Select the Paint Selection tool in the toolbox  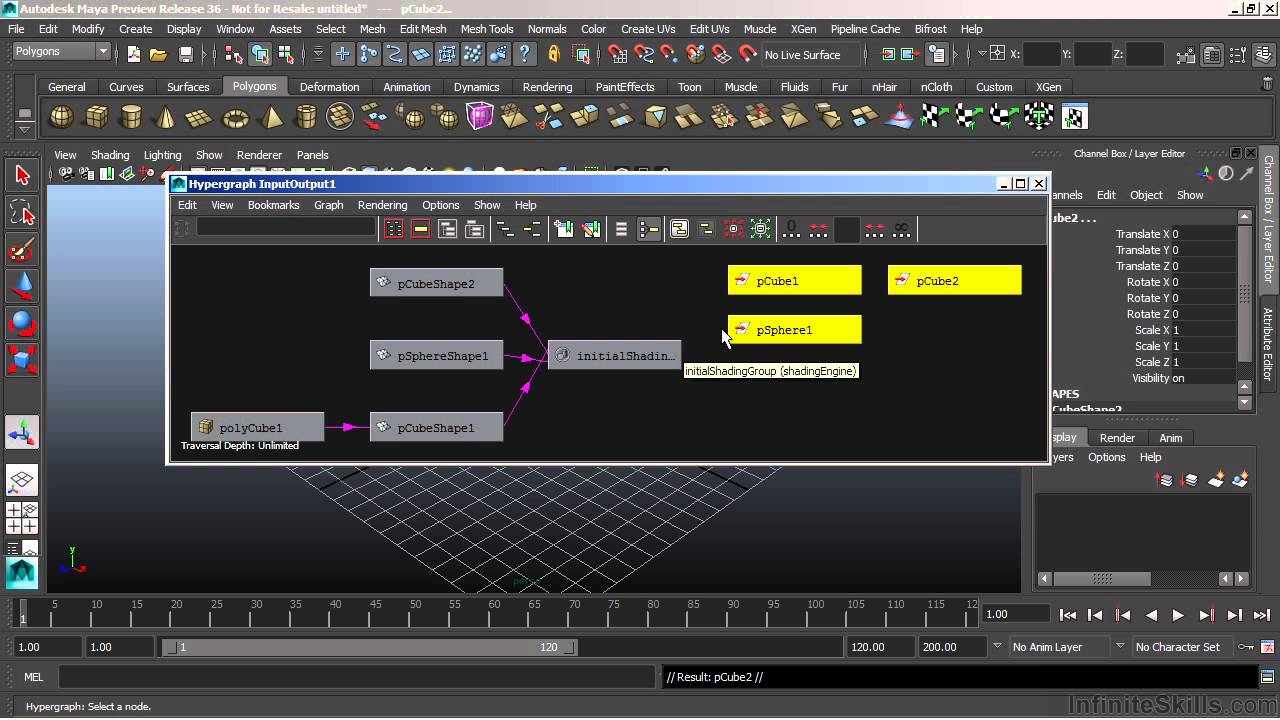(x=22, y=249)
